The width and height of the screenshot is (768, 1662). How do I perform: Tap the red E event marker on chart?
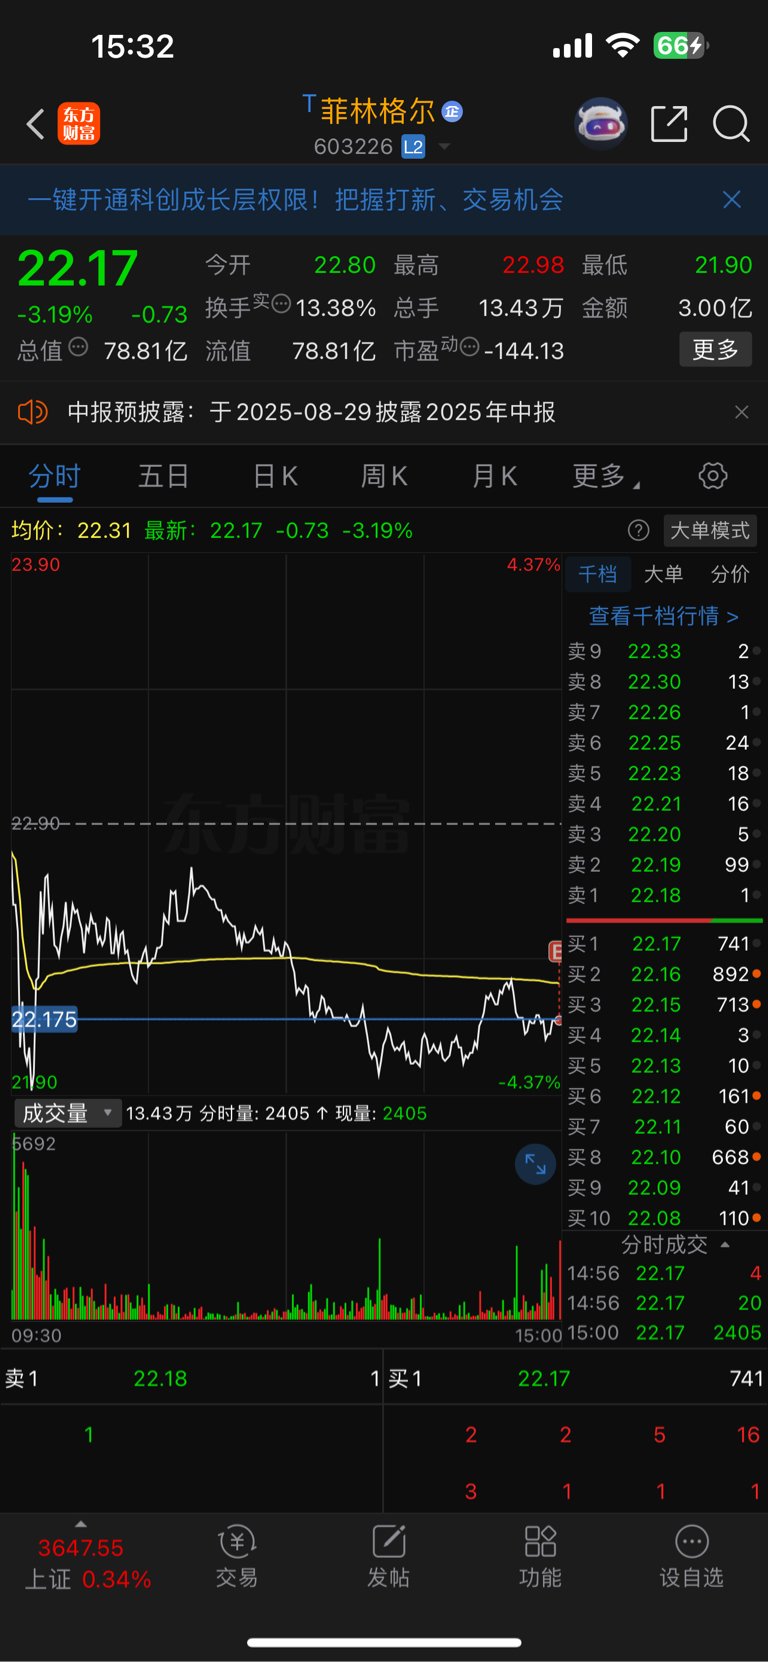555,951
